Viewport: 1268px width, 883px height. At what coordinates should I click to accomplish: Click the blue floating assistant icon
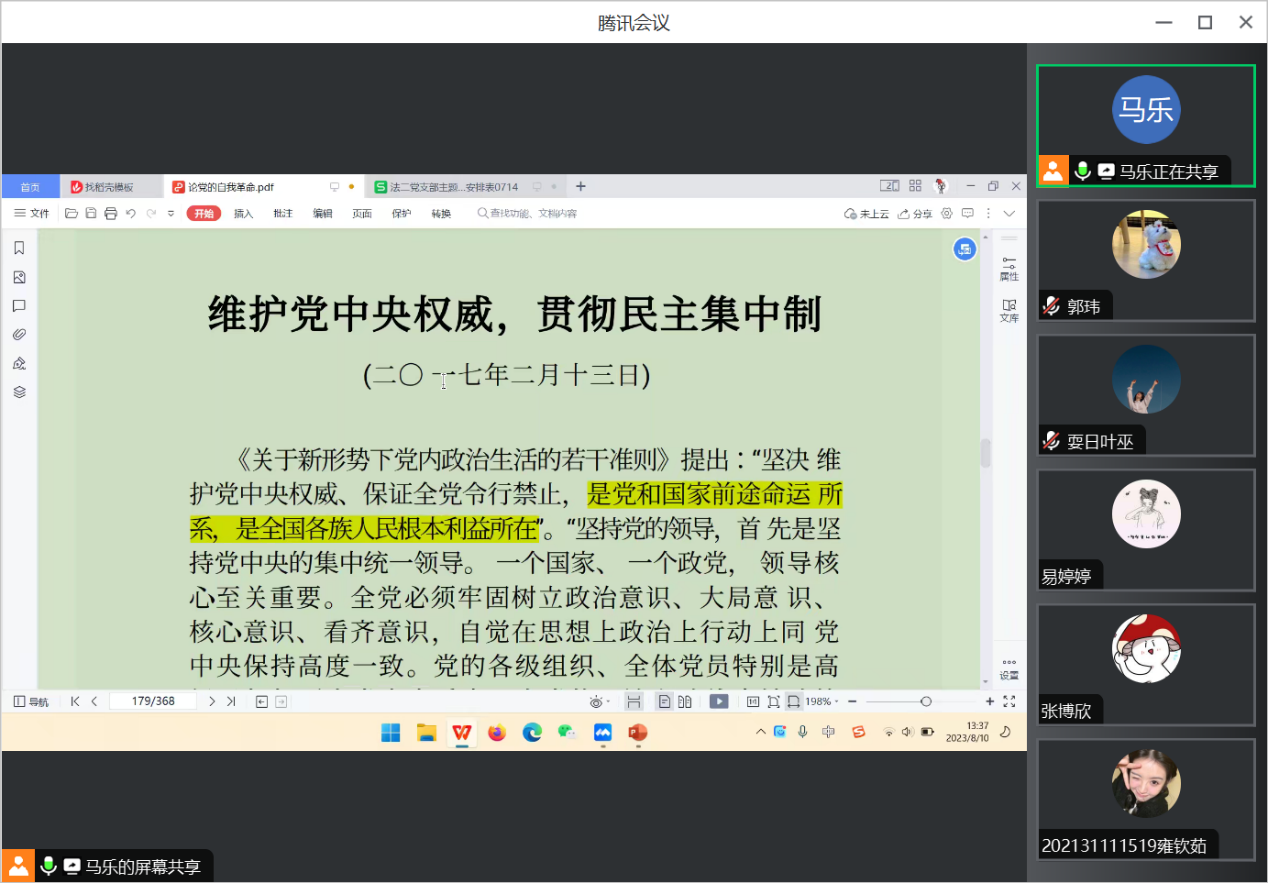click(x=964, y=249)
